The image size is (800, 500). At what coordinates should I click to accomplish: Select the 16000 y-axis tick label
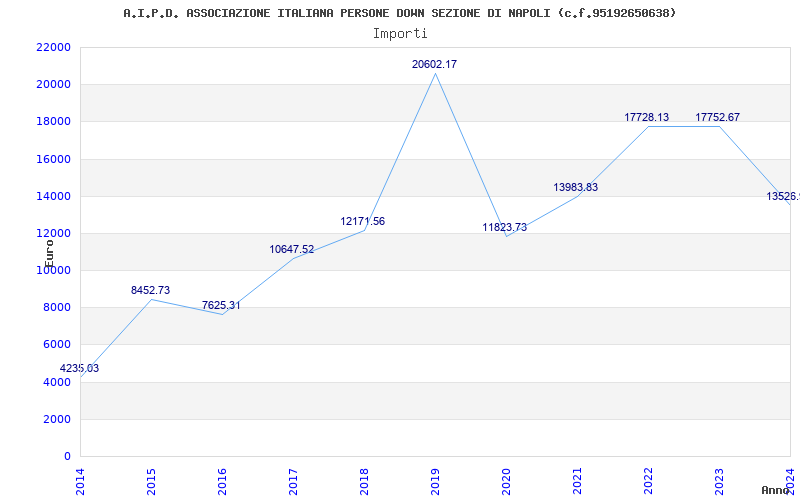pos(53,159)
